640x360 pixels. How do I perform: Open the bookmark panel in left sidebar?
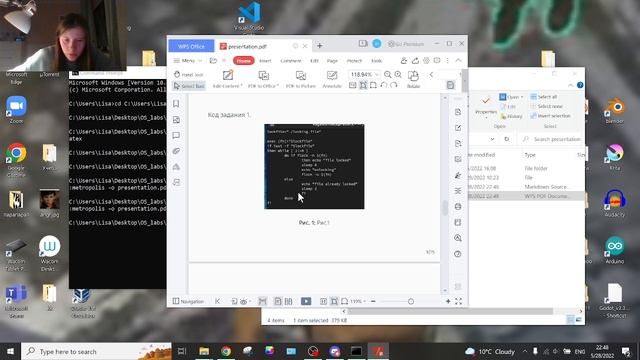(x=176, y=104)
